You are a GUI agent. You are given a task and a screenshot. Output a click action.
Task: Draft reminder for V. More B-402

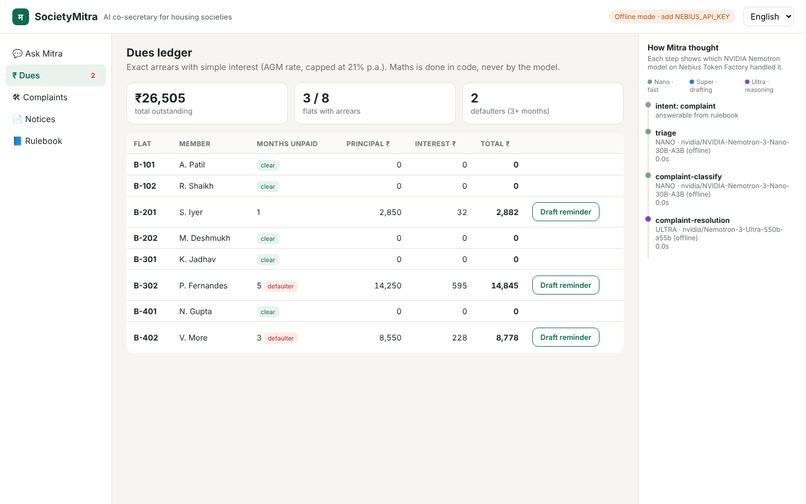point(565,337)
